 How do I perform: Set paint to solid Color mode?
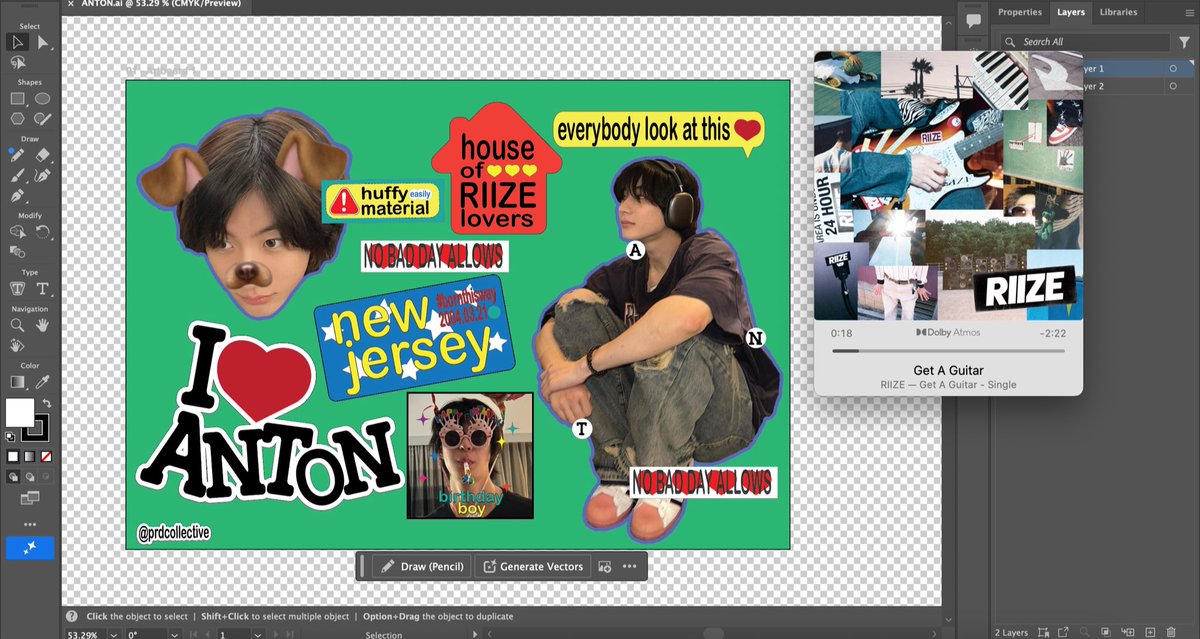coord(13,456)
